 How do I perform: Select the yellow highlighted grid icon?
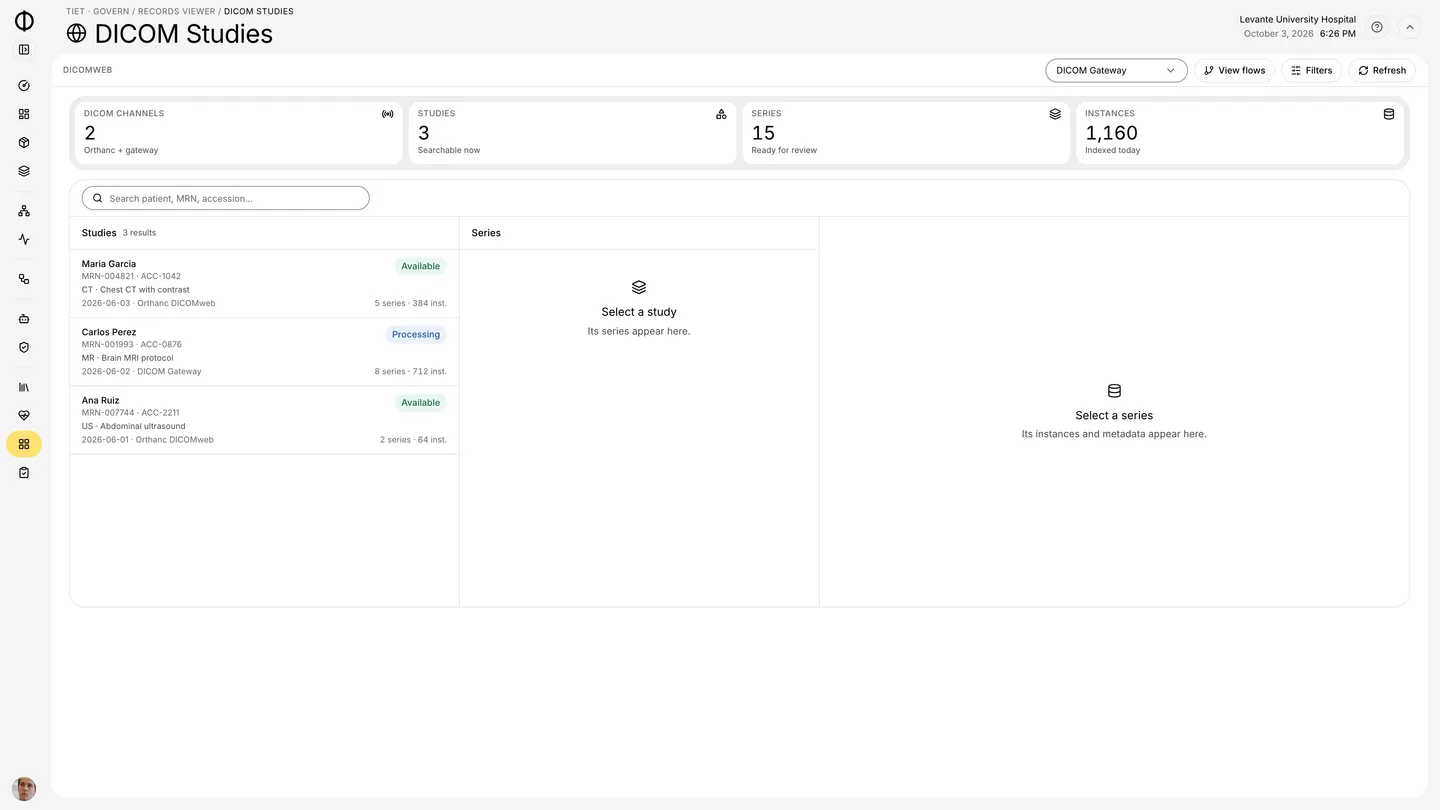point(24,444)
